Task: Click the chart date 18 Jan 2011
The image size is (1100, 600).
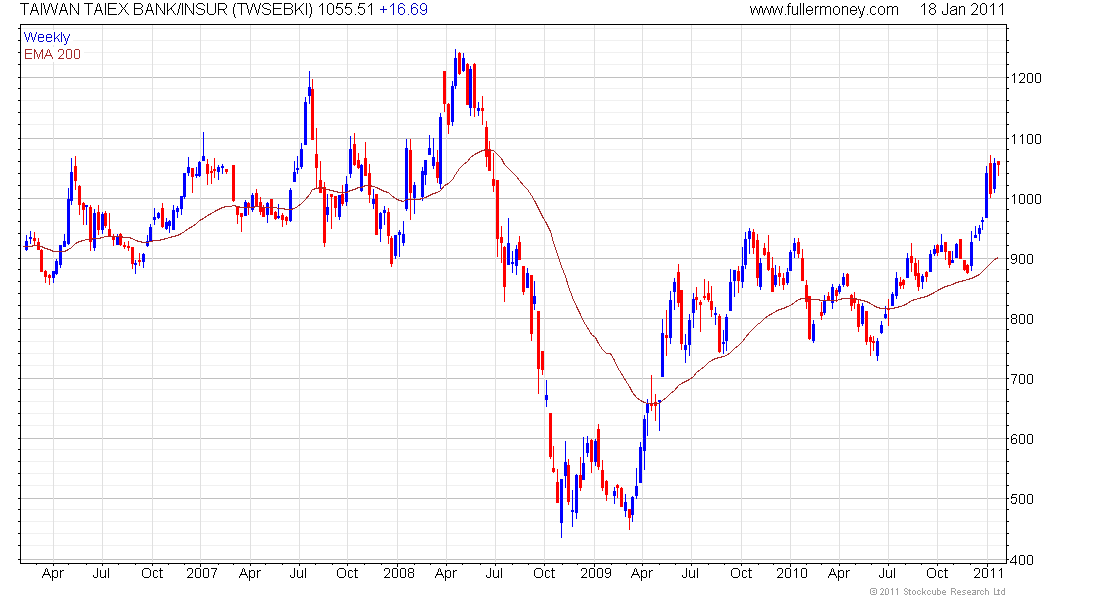Action: click(962, 10)
